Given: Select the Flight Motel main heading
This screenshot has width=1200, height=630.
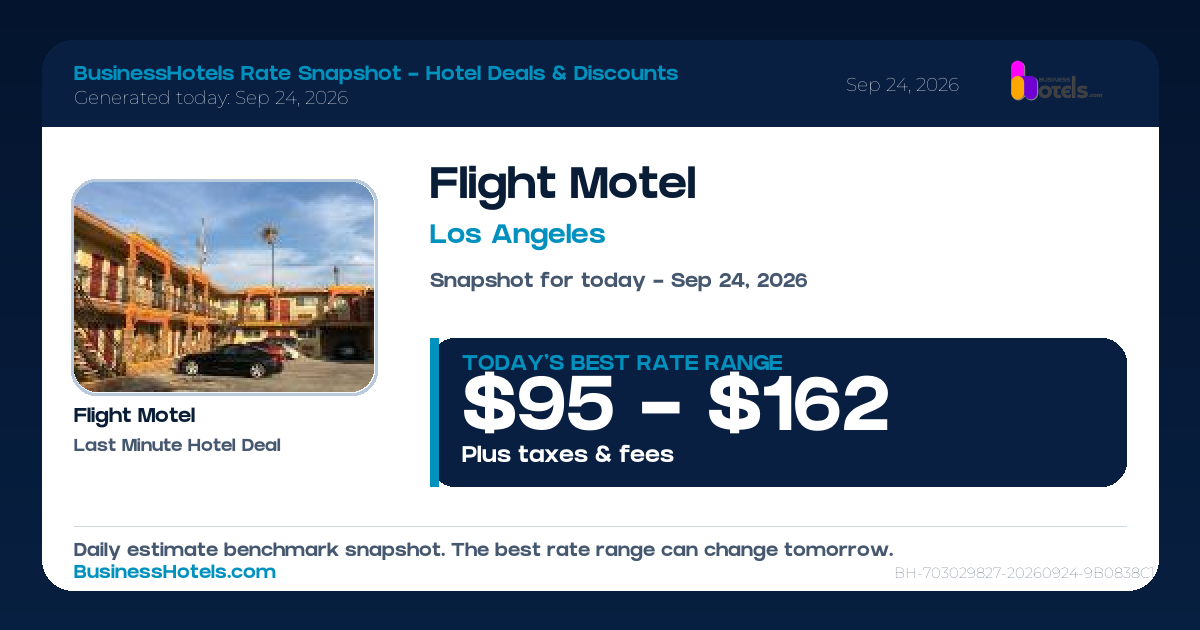Looking at the screenshot, I should pyautogui.click(x=562, y=184).
